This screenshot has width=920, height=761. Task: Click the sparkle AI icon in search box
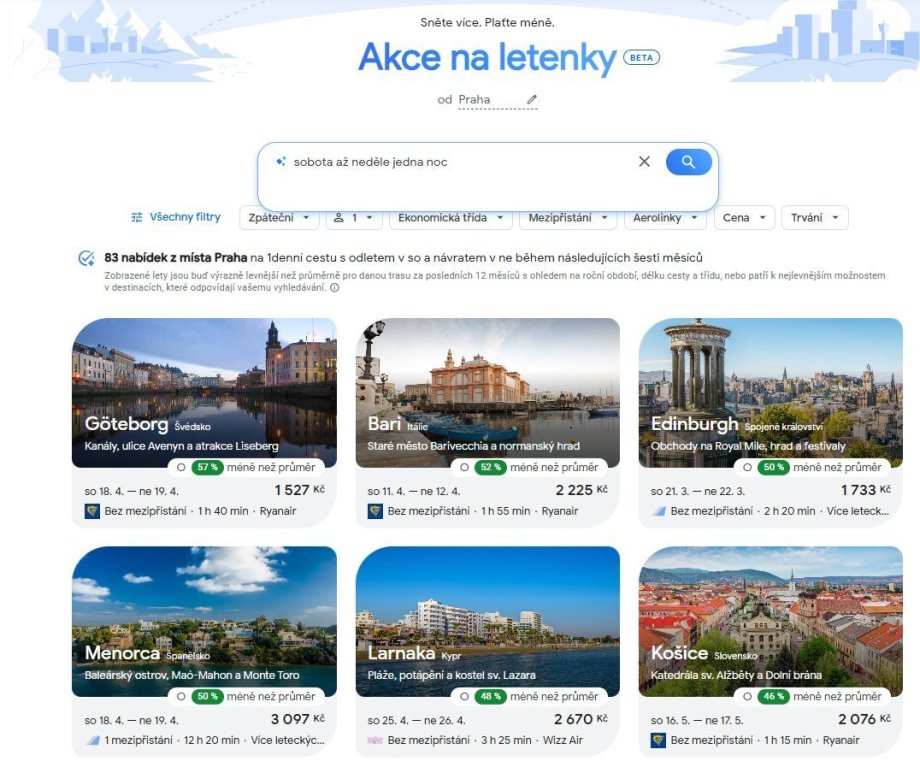(281, 161)
